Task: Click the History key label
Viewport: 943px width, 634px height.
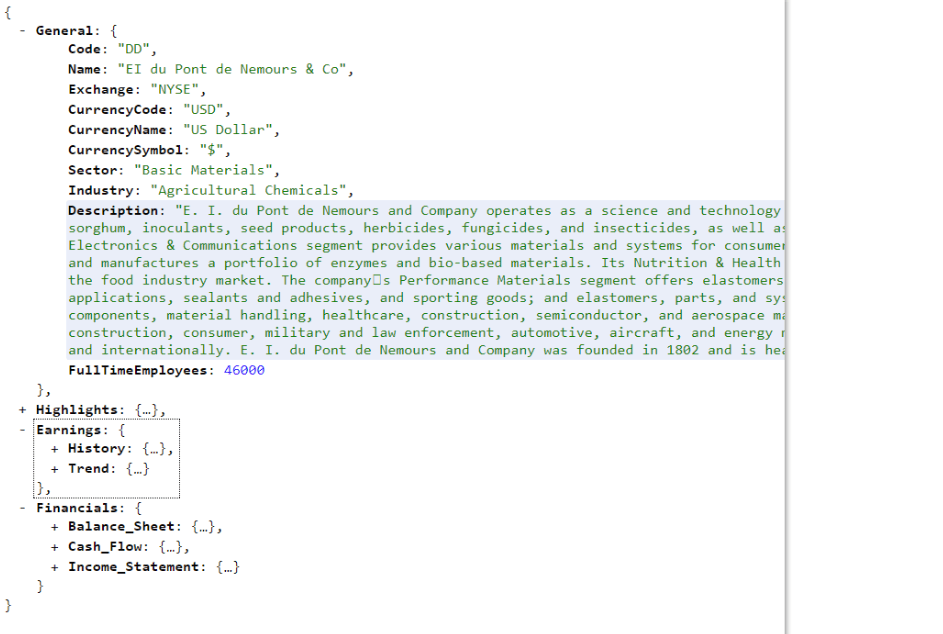Action: (96, 449)
